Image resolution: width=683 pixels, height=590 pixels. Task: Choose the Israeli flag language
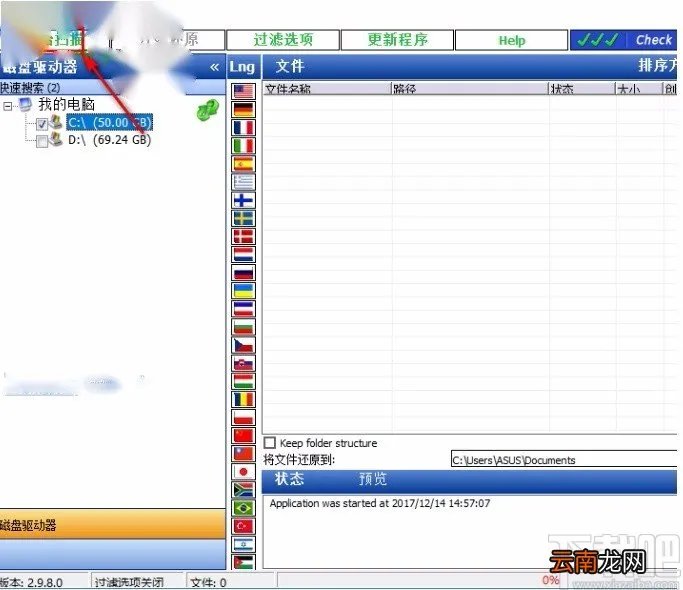pos(243,544)
